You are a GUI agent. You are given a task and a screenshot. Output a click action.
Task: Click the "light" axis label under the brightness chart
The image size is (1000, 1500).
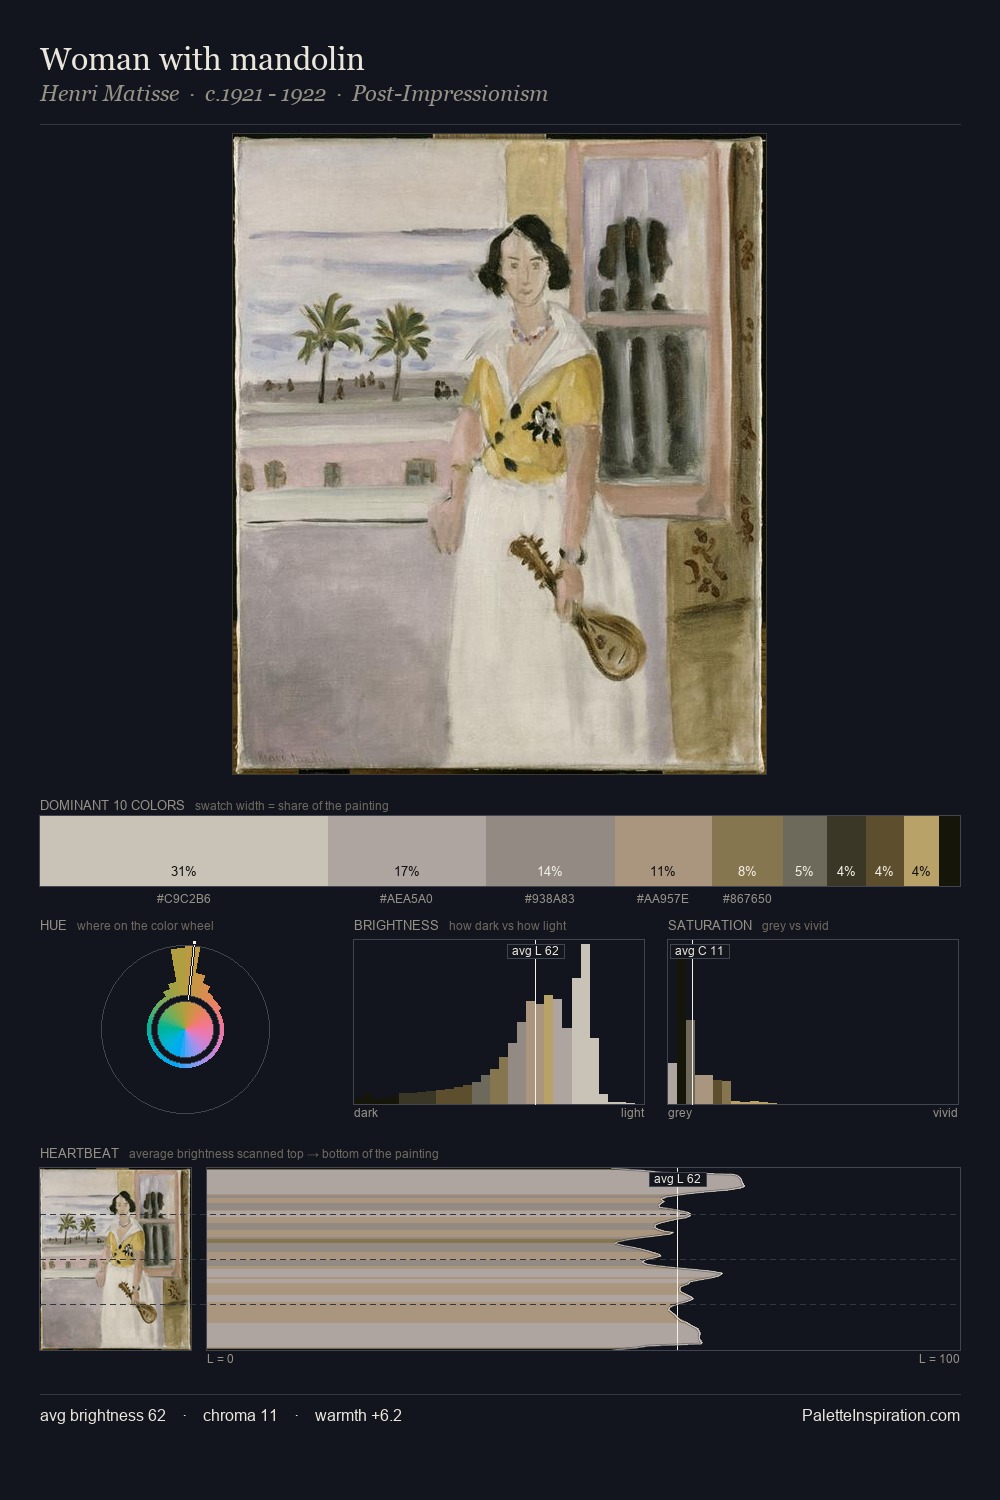click(x=633, y=1112)
